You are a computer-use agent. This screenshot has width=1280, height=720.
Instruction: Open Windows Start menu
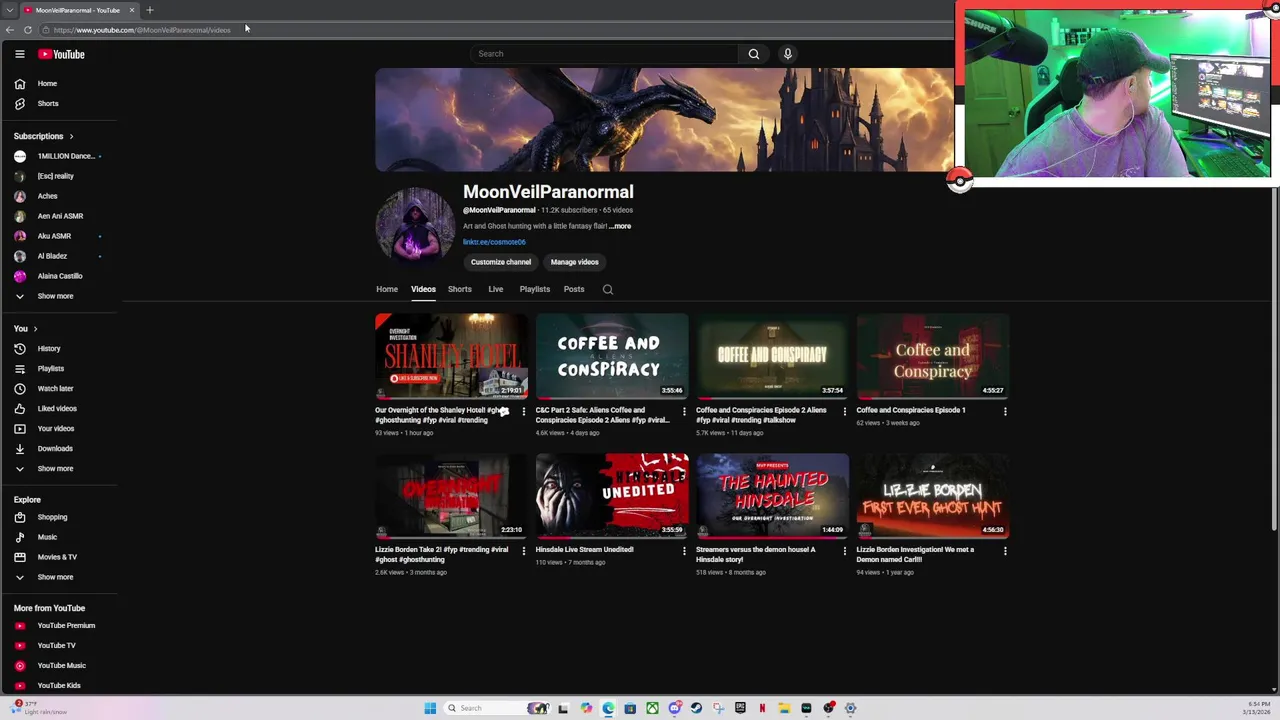tap(430, 708)
